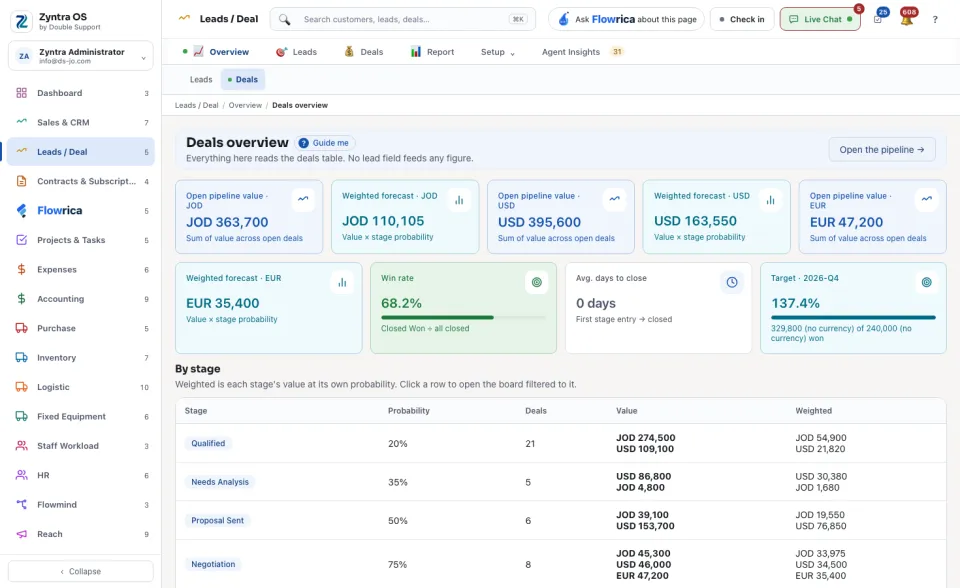Select Leads / Deal in the sidebar menu
This screenshot has height=588, width=960.
coord(81,152)
